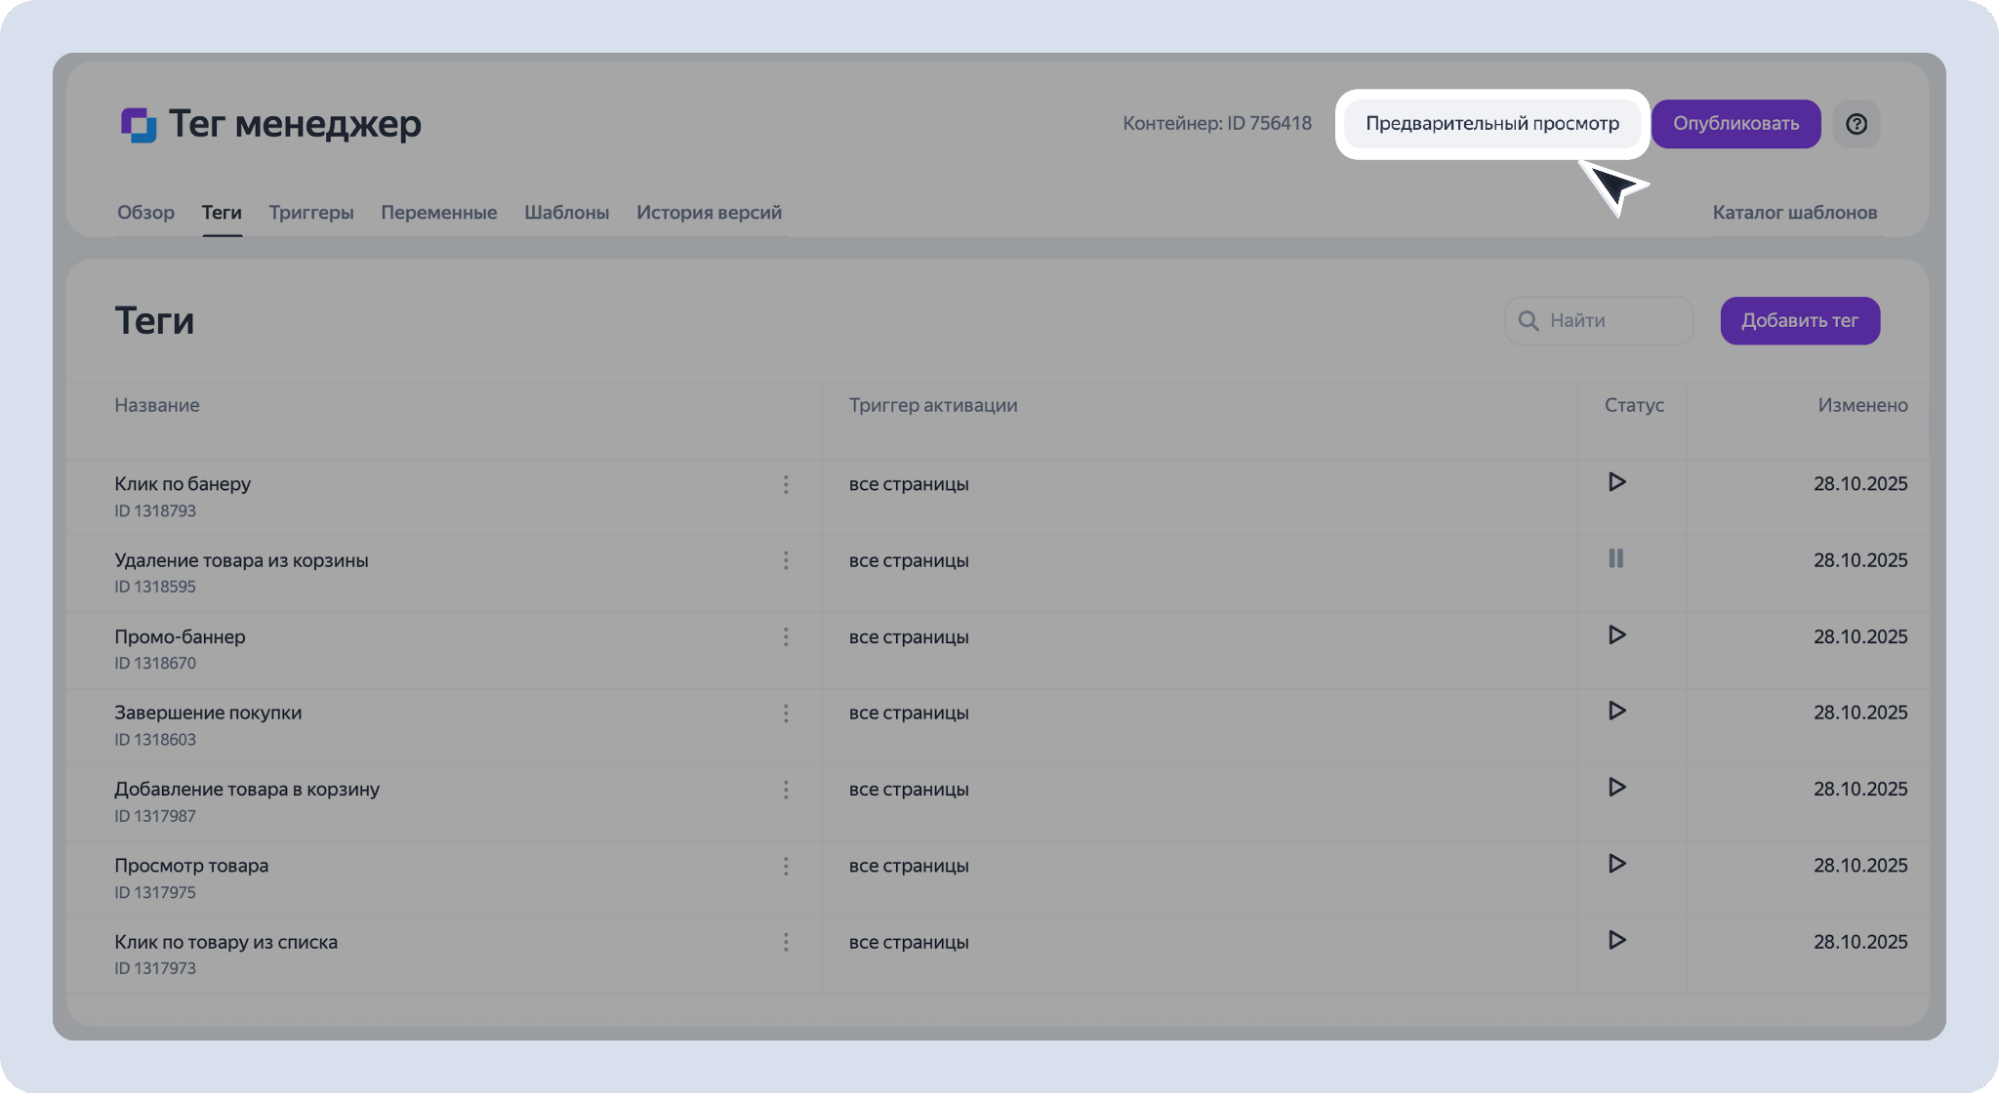Click the search magnifier icon
This screenshot has width=1999, height=1094.
(x=1528, y=321)
